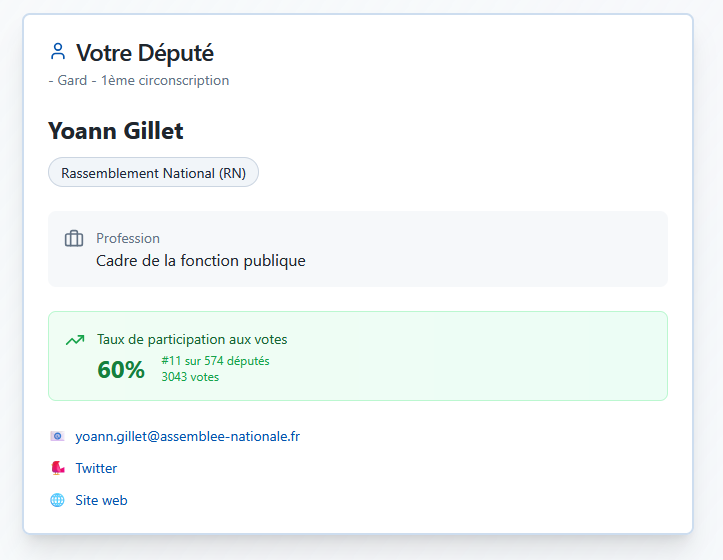The width and height of the screenshot is (723, 560).
Task: Click the 60% participation figure
Action: (x=121, y=370)
